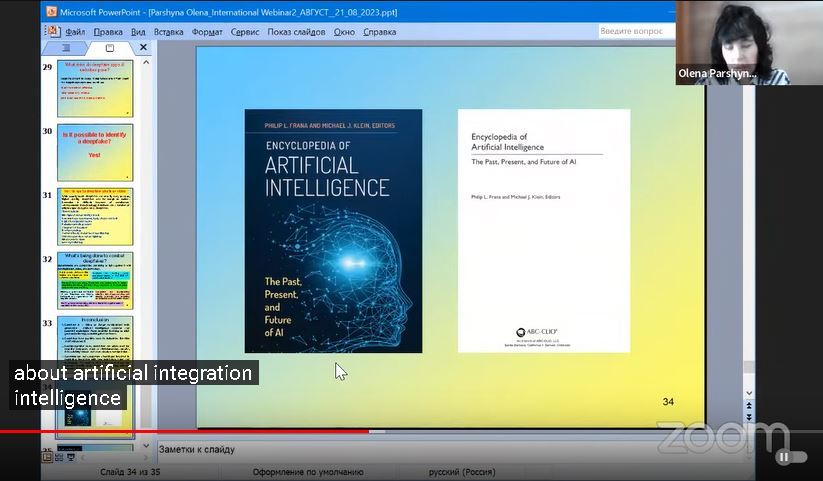Switch to the Slides thumbnail tab
Viewport: 823px width, 481px height.
(x=110, y=48)
